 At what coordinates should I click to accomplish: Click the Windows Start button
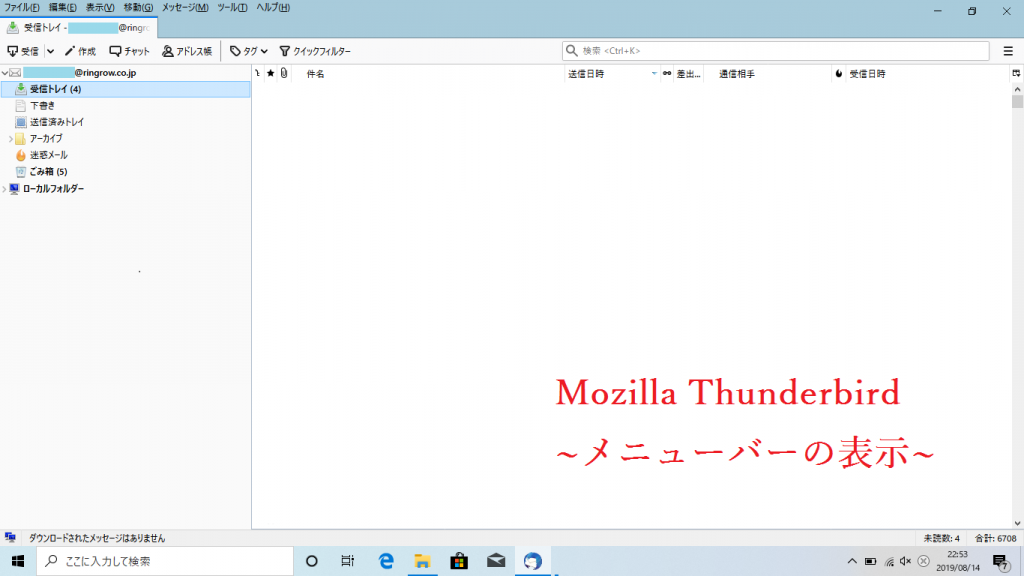tap(16, 560)
